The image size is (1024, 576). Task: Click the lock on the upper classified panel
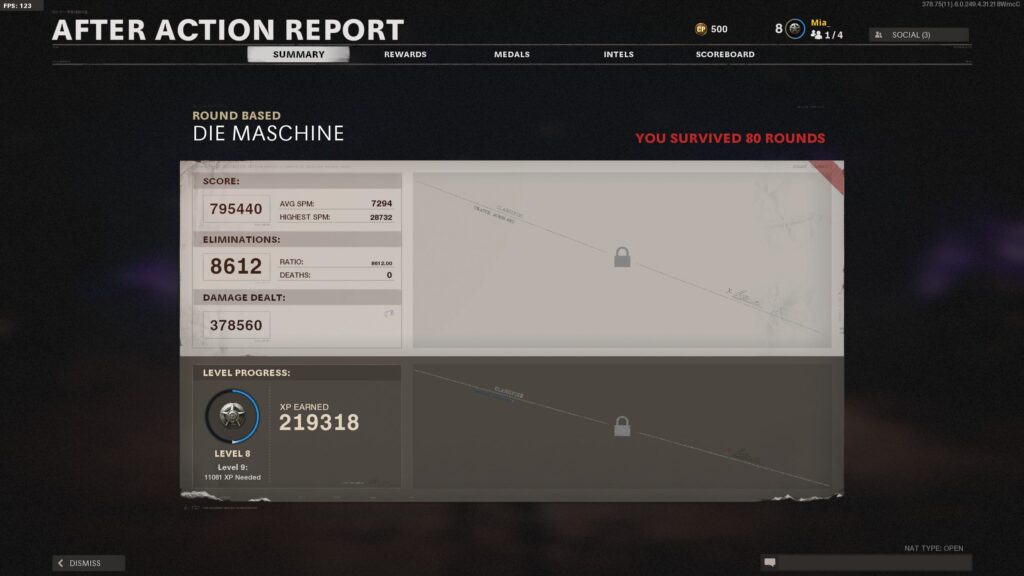pos(622,257)
